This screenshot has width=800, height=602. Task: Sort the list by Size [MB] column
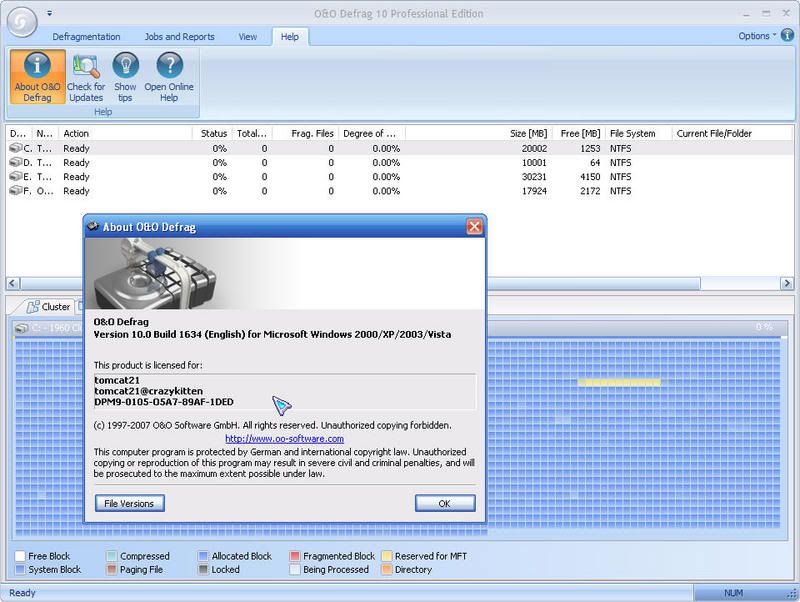click(x=528, y=133)
